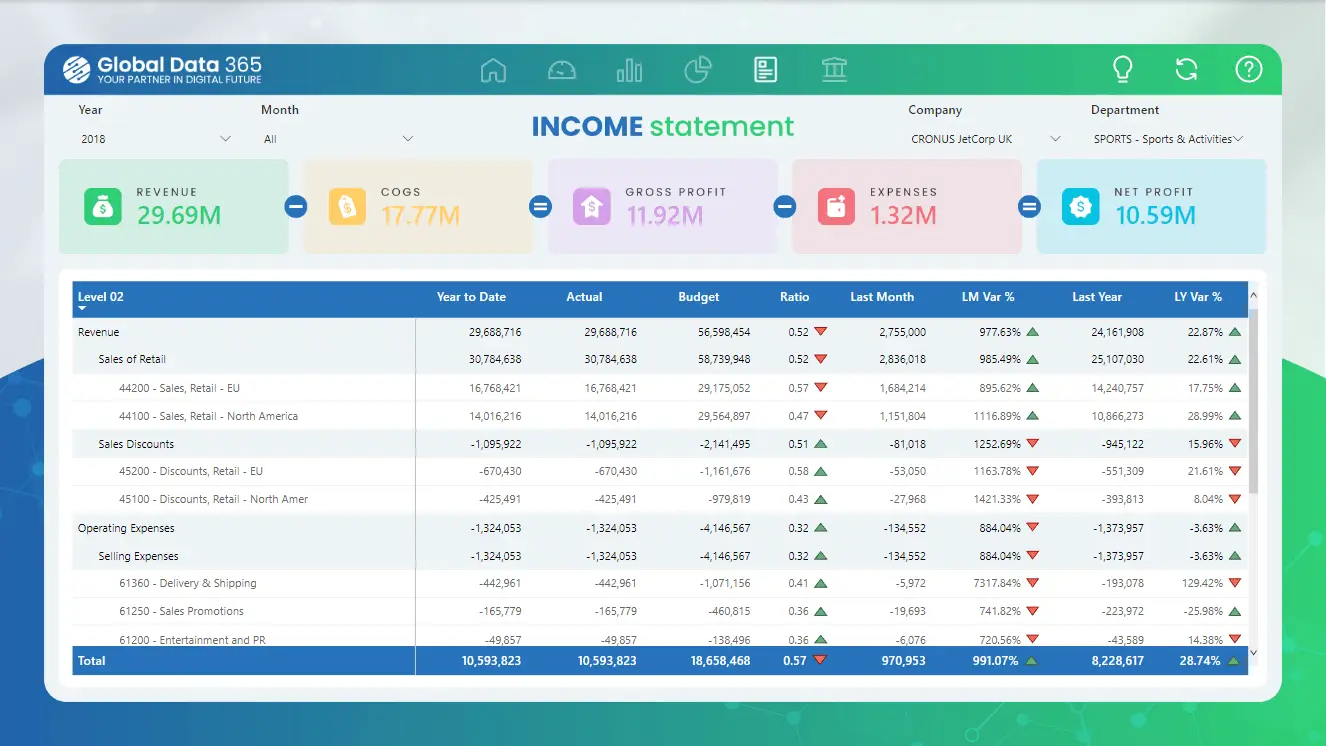Sort by the Actual column header
1326x746 pixels.
coord(584,297)
